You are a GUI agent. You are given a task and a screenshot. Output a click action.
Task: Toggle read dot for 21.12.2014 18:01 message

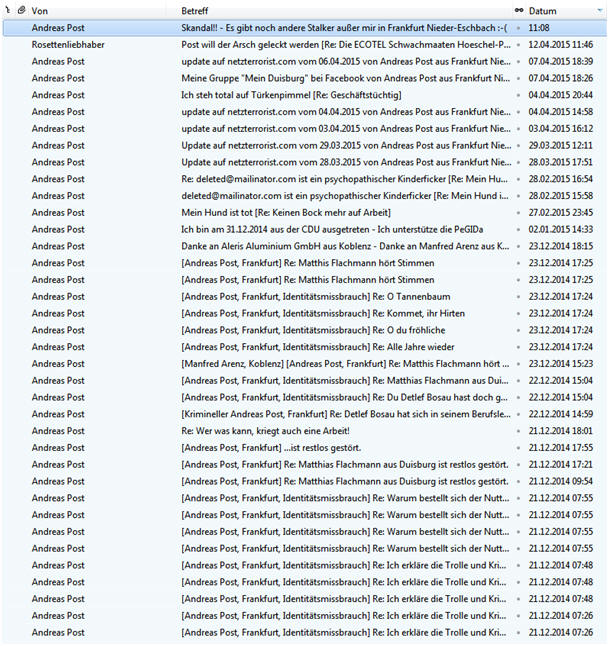tap(518, 431)
